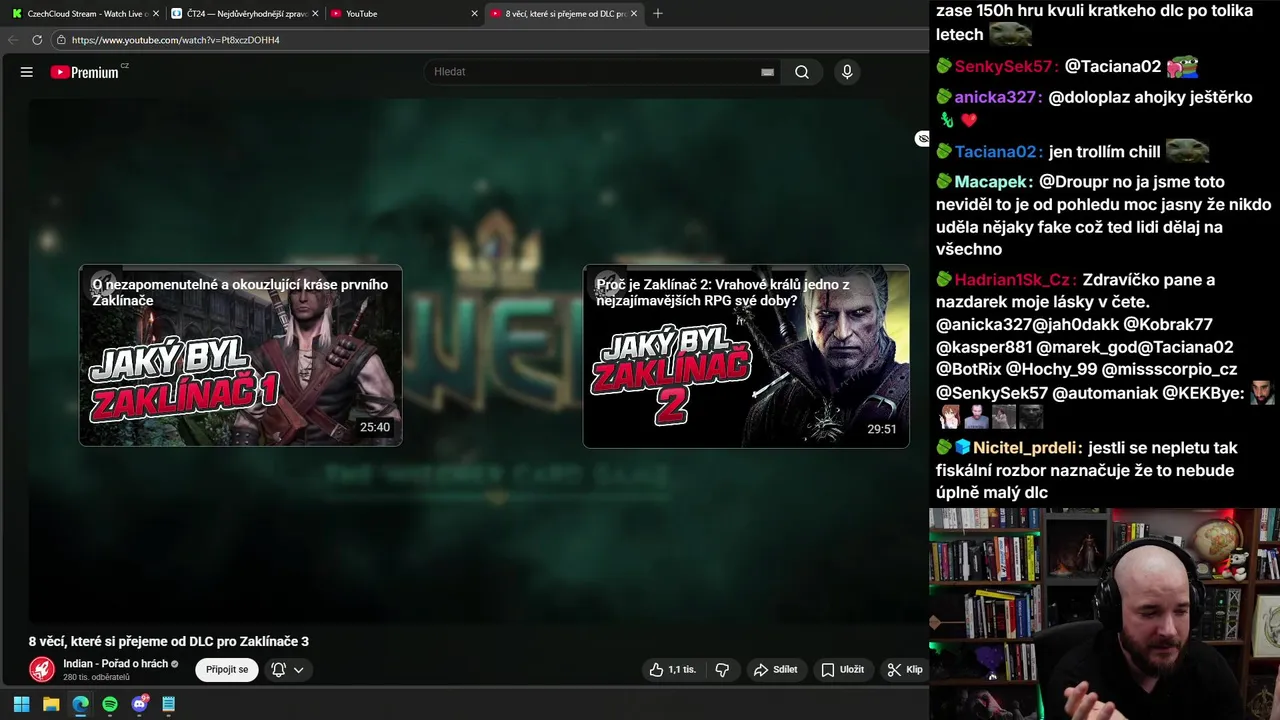Screen dimensions: 1280x720
Task: Open the on-screen keyboard icon in search box
Action: [x=767, y=72]
